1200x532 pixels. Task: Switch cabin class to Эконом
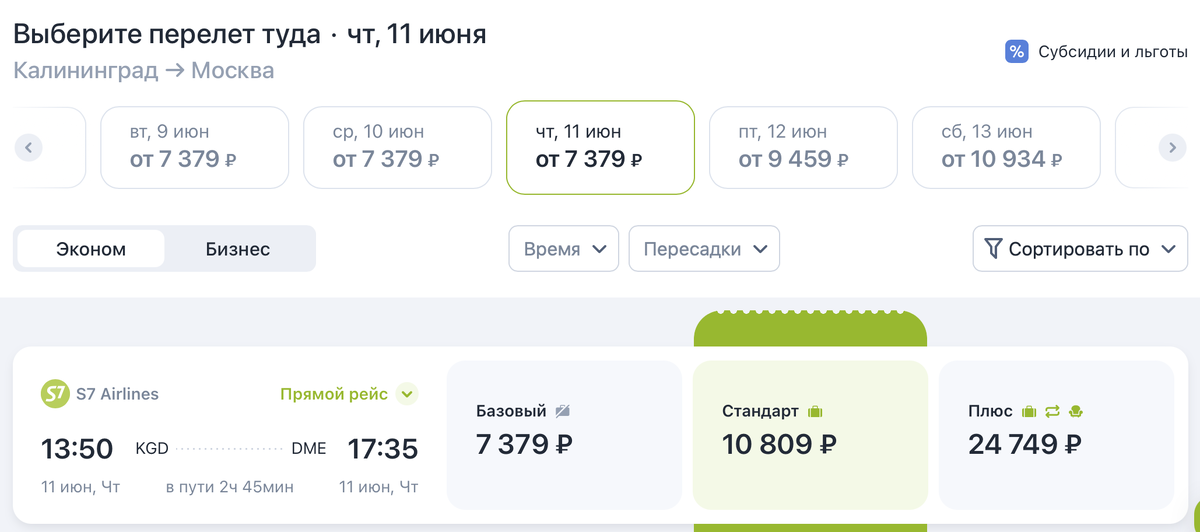(91, 249)
